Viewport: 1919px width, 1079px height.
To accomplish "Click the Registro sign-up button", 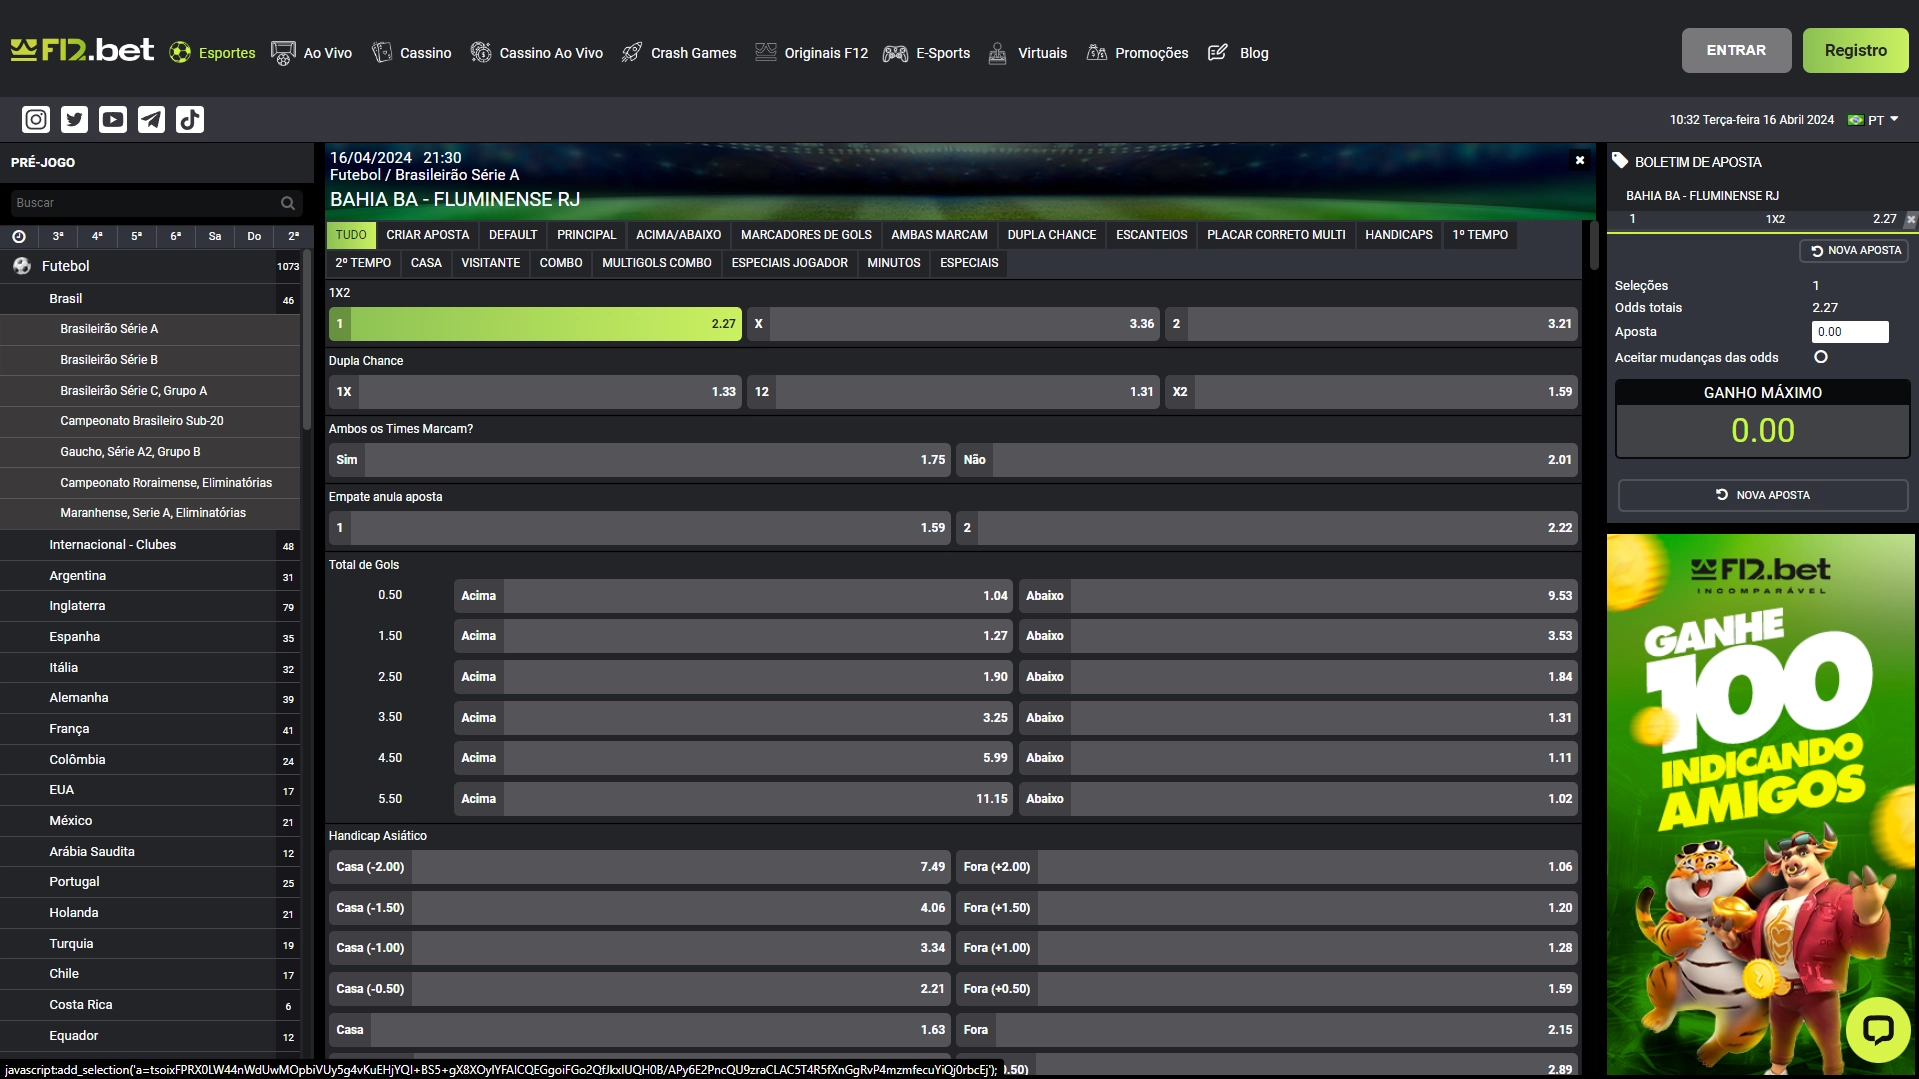I will click(1855, 50).
